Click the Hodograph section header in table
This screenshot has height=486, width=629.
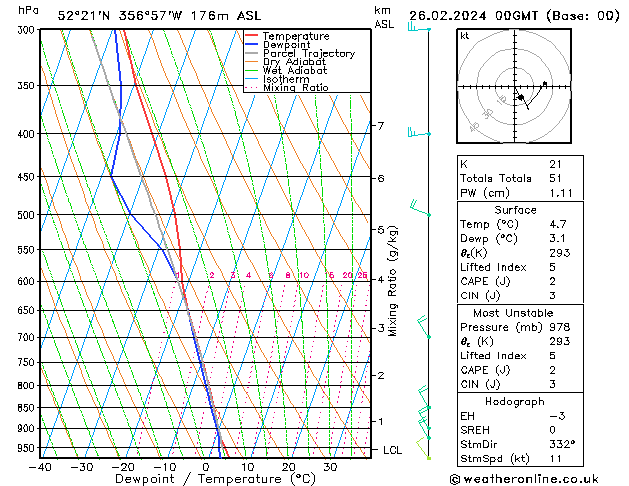(516, 401)
